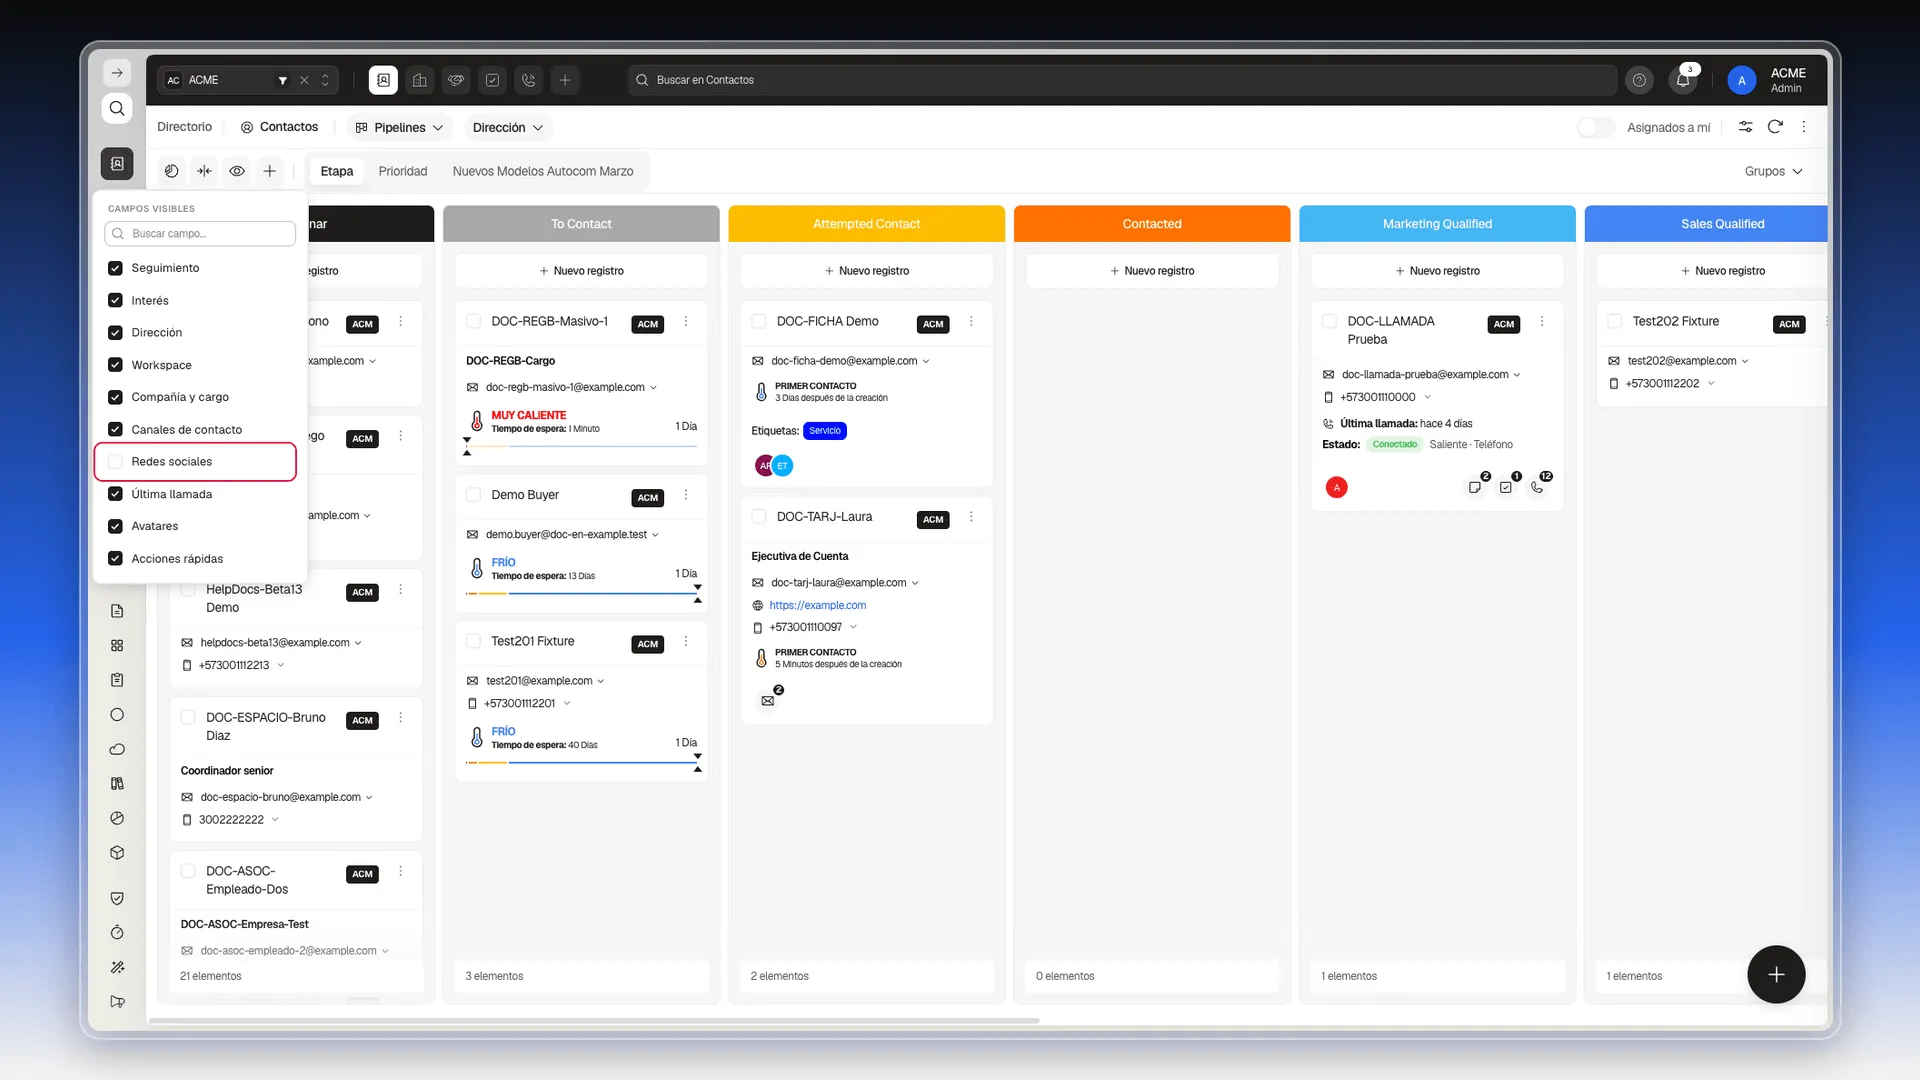
Task: Expand sidebar with the arrow icon
Action: click(x=117, y=73)
